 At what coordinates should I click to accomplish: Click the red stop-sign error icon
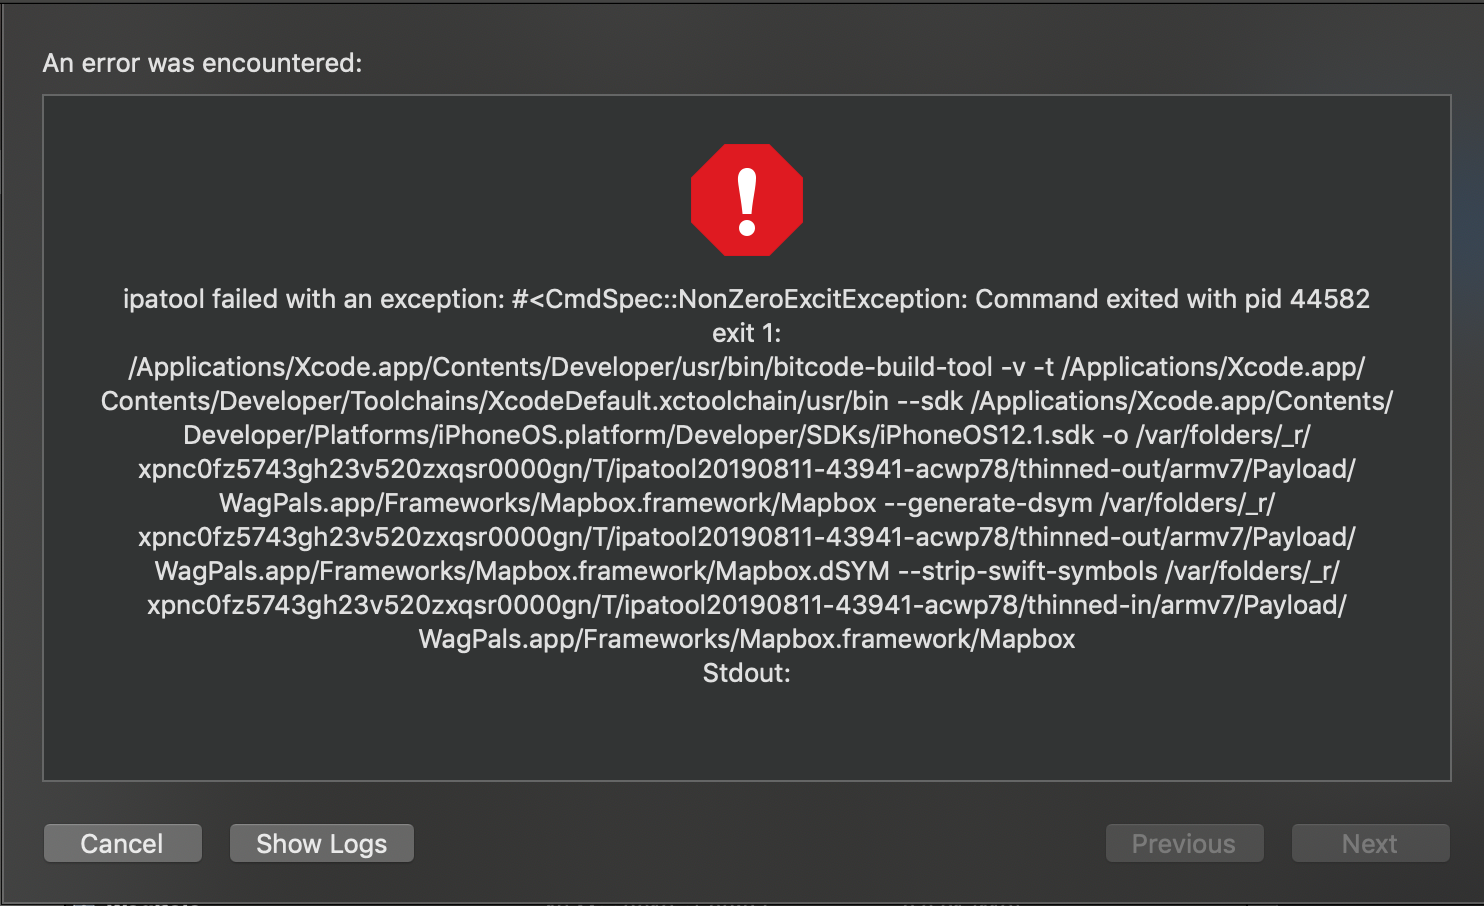(746, 199)
